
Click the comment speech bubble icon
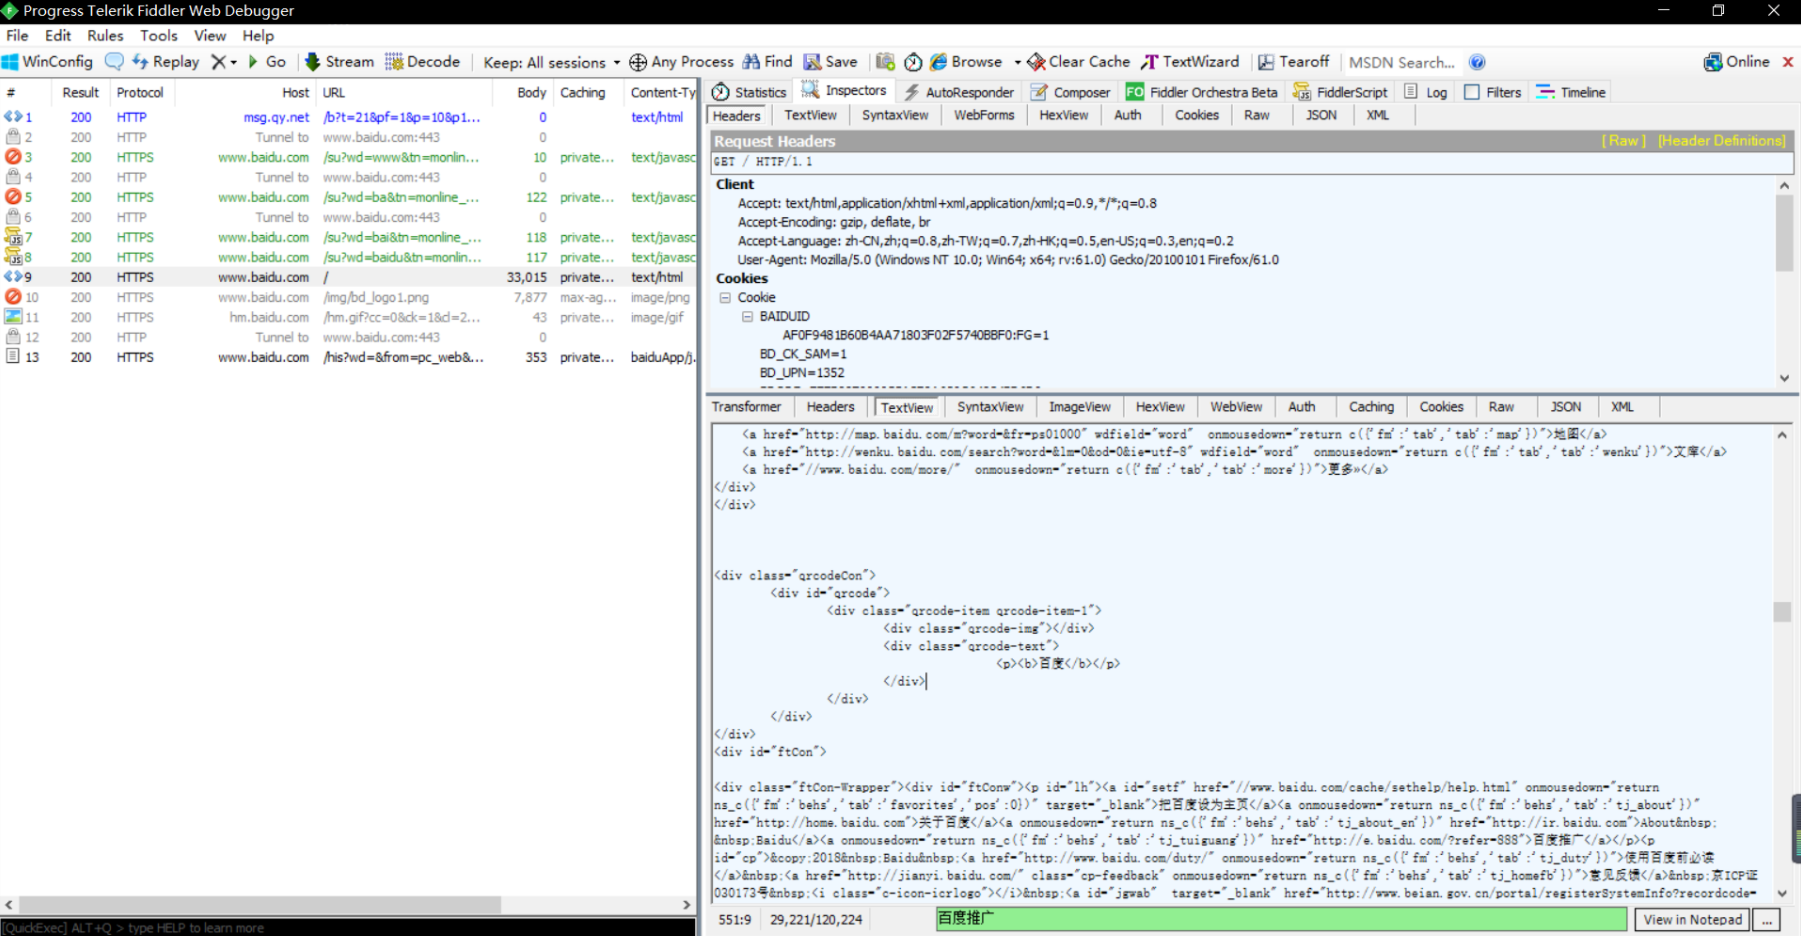[114, 61]
